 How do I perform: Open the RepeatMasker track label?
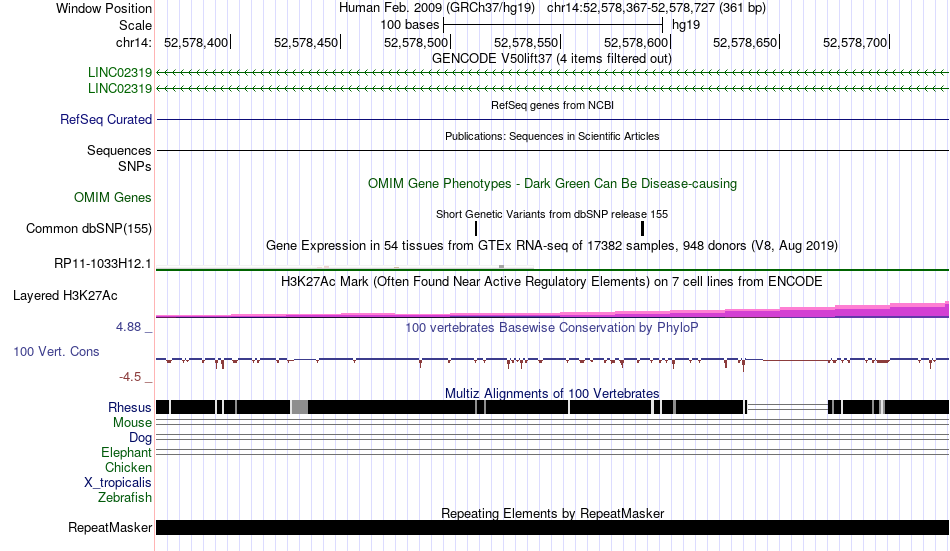pos(110,527)
